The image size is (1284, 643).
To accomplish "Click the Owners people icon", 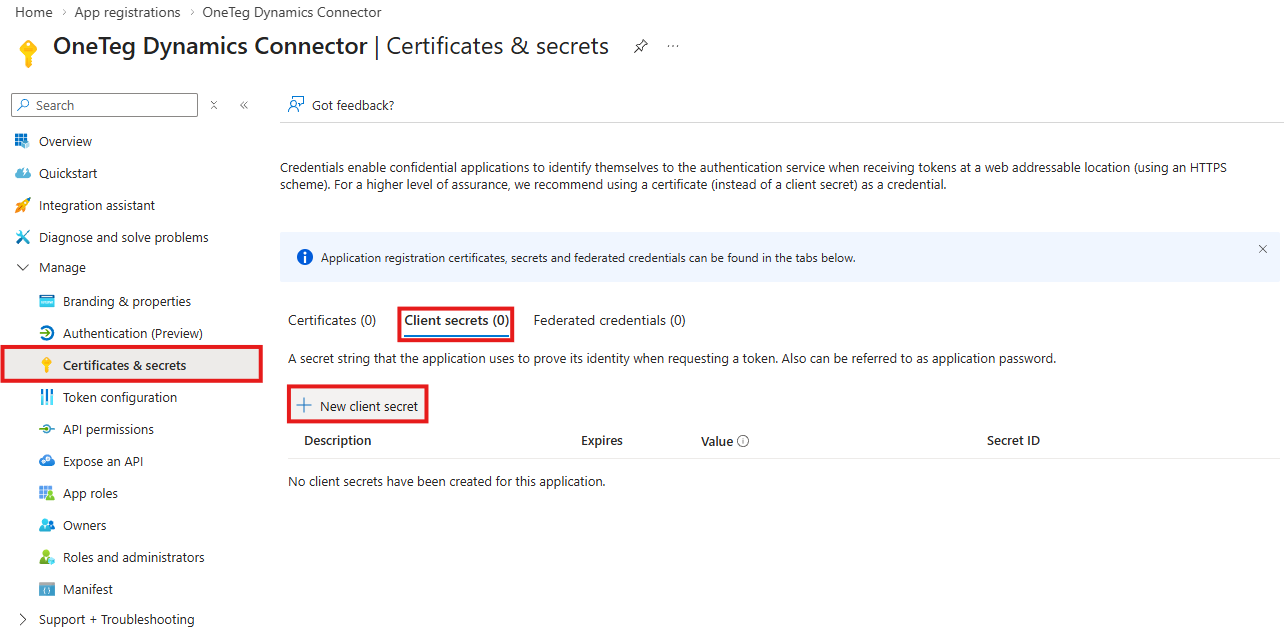I will 46,525.
